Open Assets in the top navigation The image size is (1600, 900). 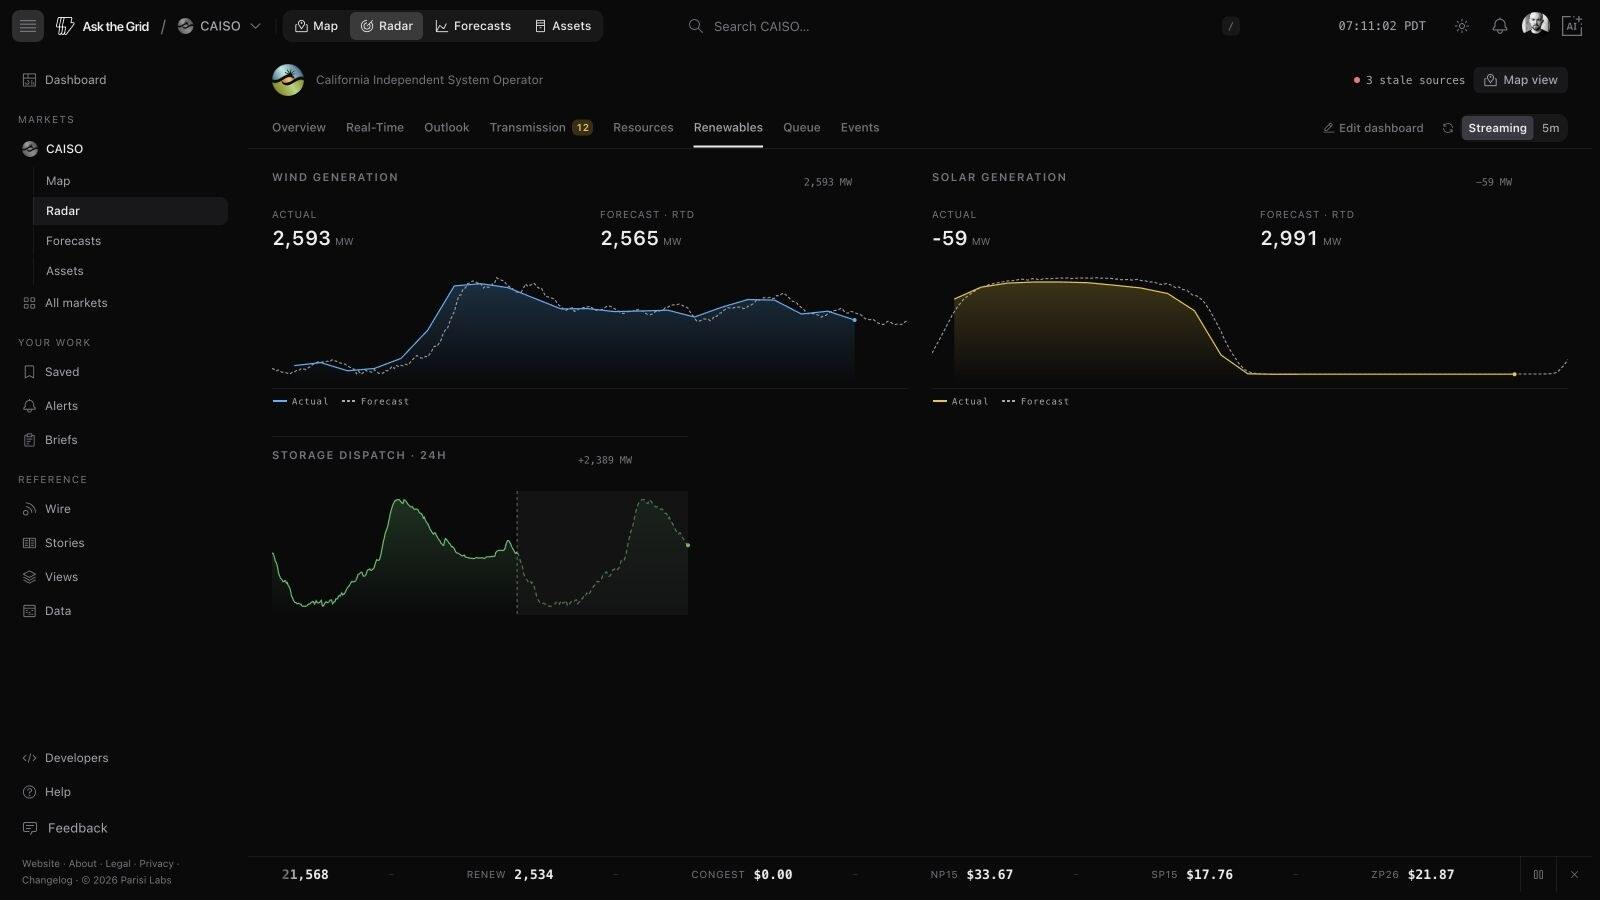pos(563,26)
